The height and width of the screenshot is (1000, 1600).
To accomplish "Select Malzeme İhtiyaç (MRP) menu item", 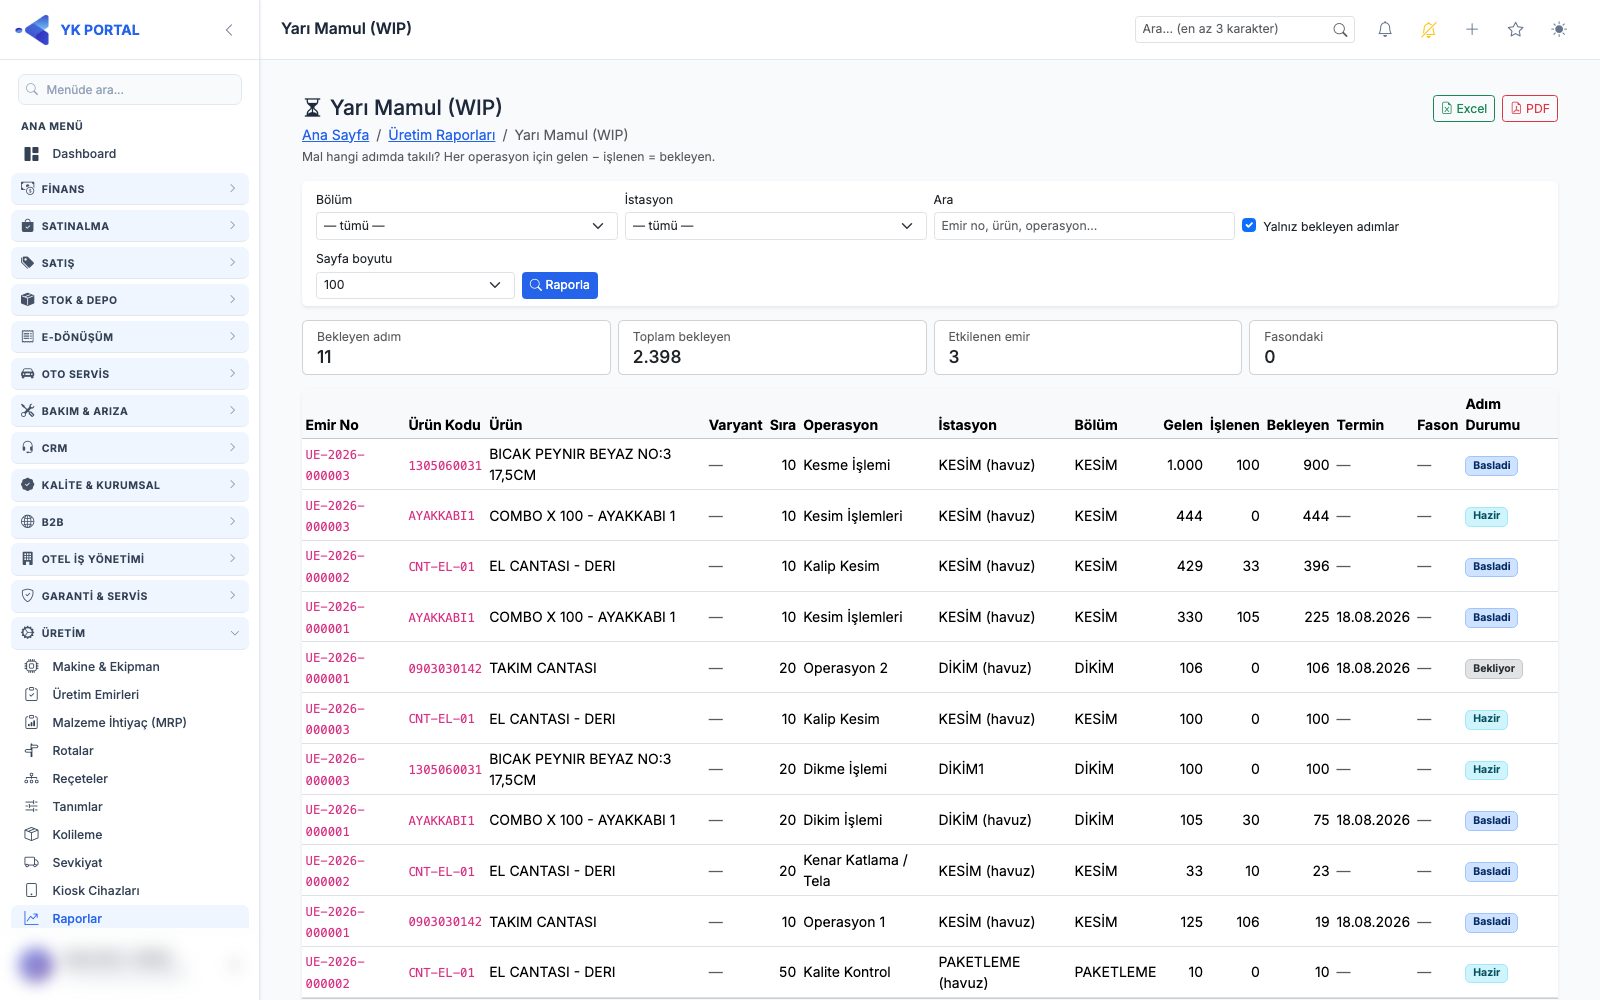I will click(x=119, y=723).
